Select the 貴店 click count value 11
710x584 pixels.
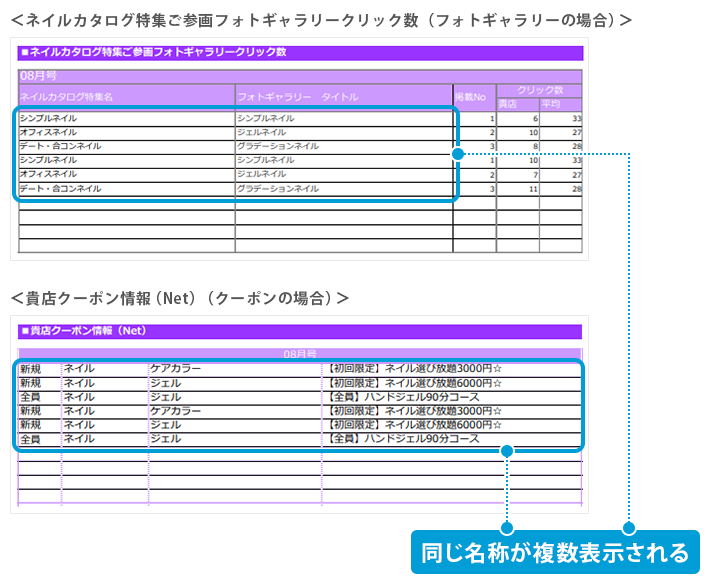click(x=533, y=188)
